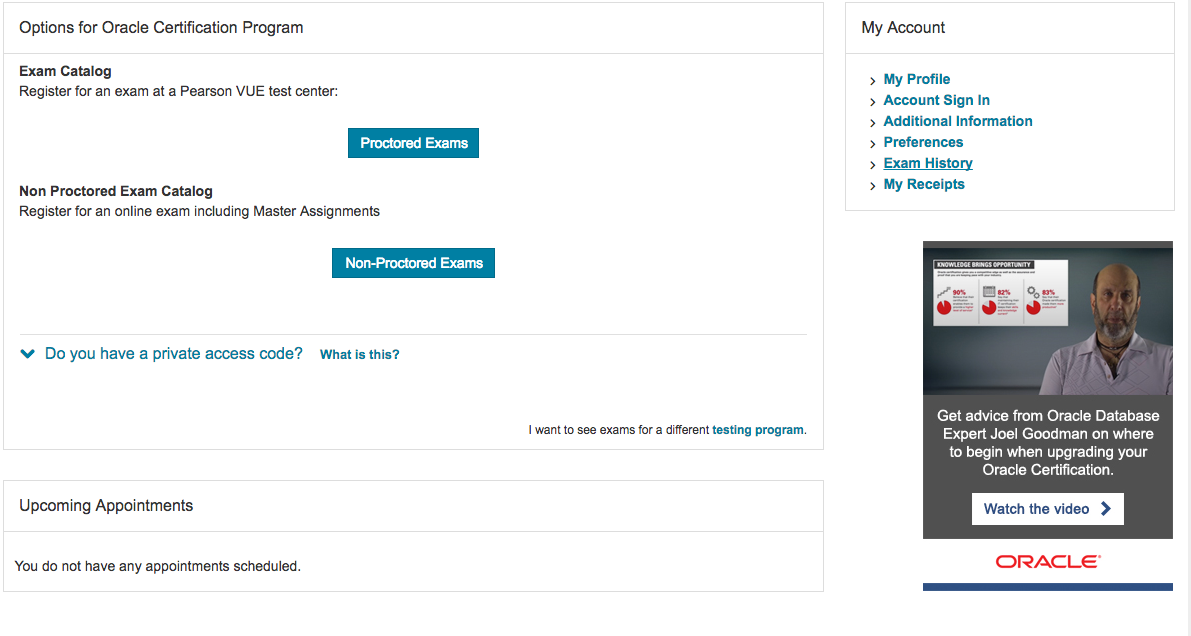This screenshot has width=1191, height=636.
Task: Go to Account Sign In
Action: click(x=936, y=100)
